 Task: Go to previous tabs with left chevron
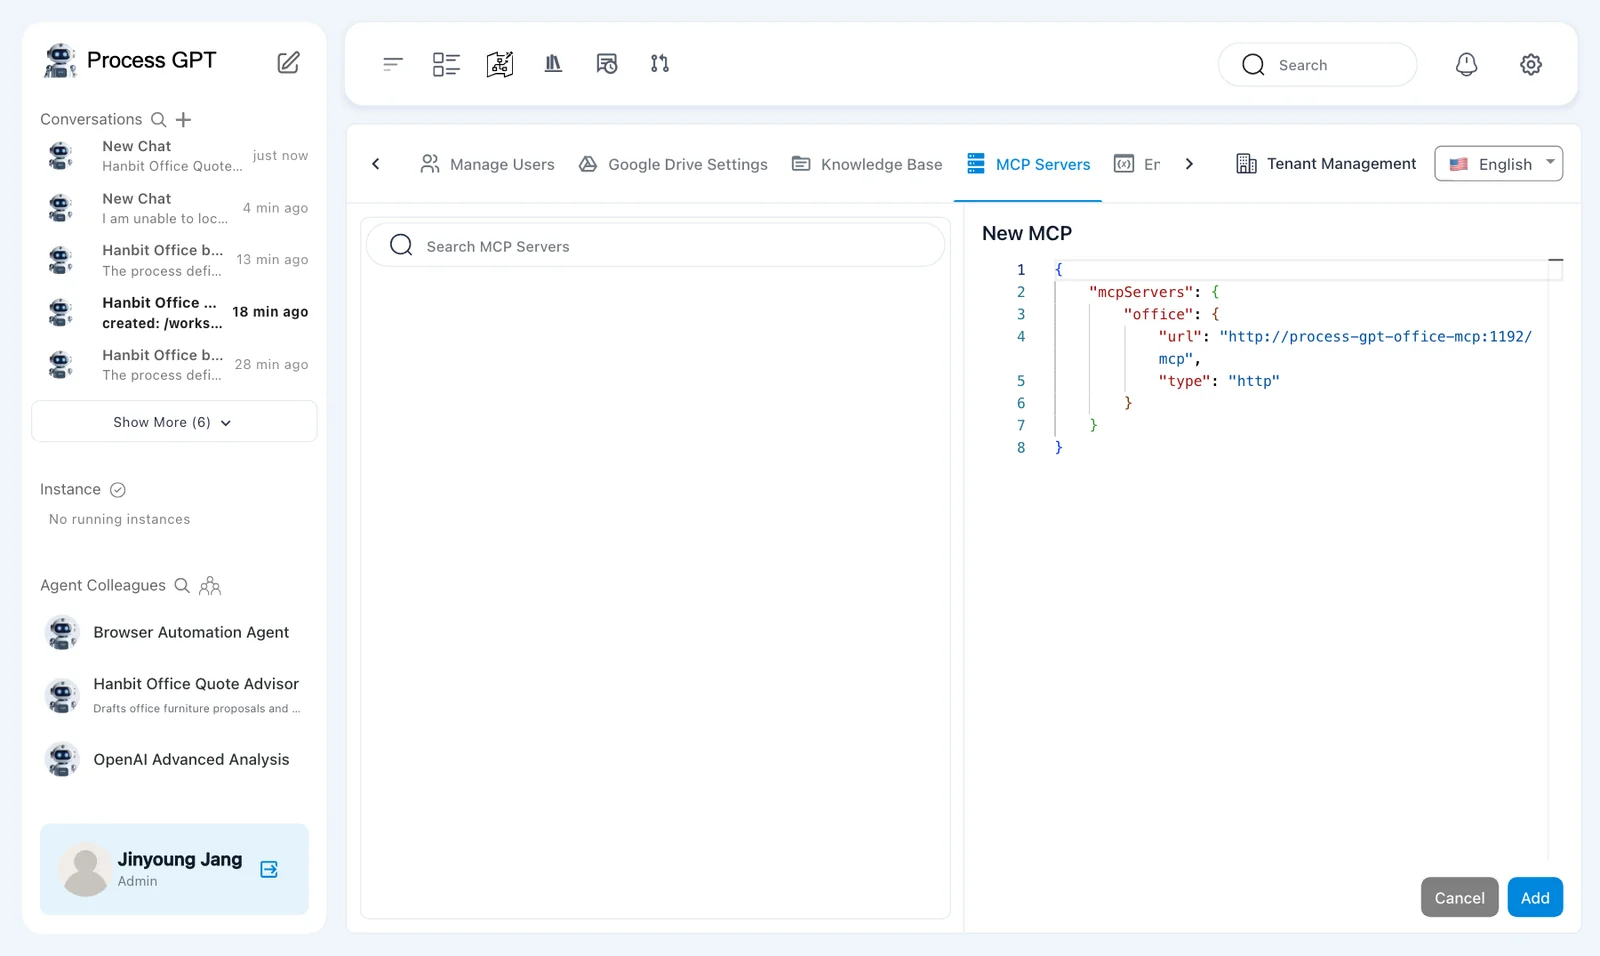(376, 164)
